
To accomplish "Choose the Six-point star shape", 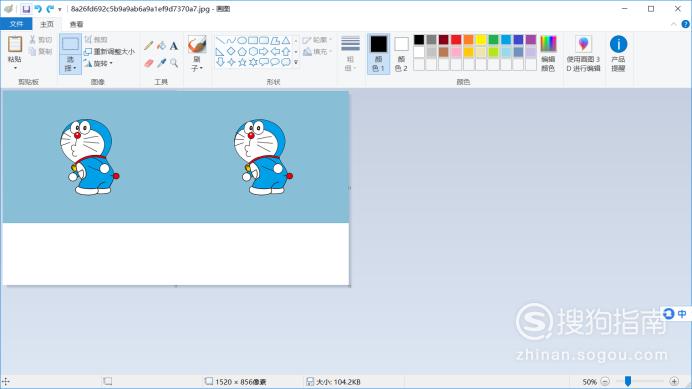I will point(253,62).
